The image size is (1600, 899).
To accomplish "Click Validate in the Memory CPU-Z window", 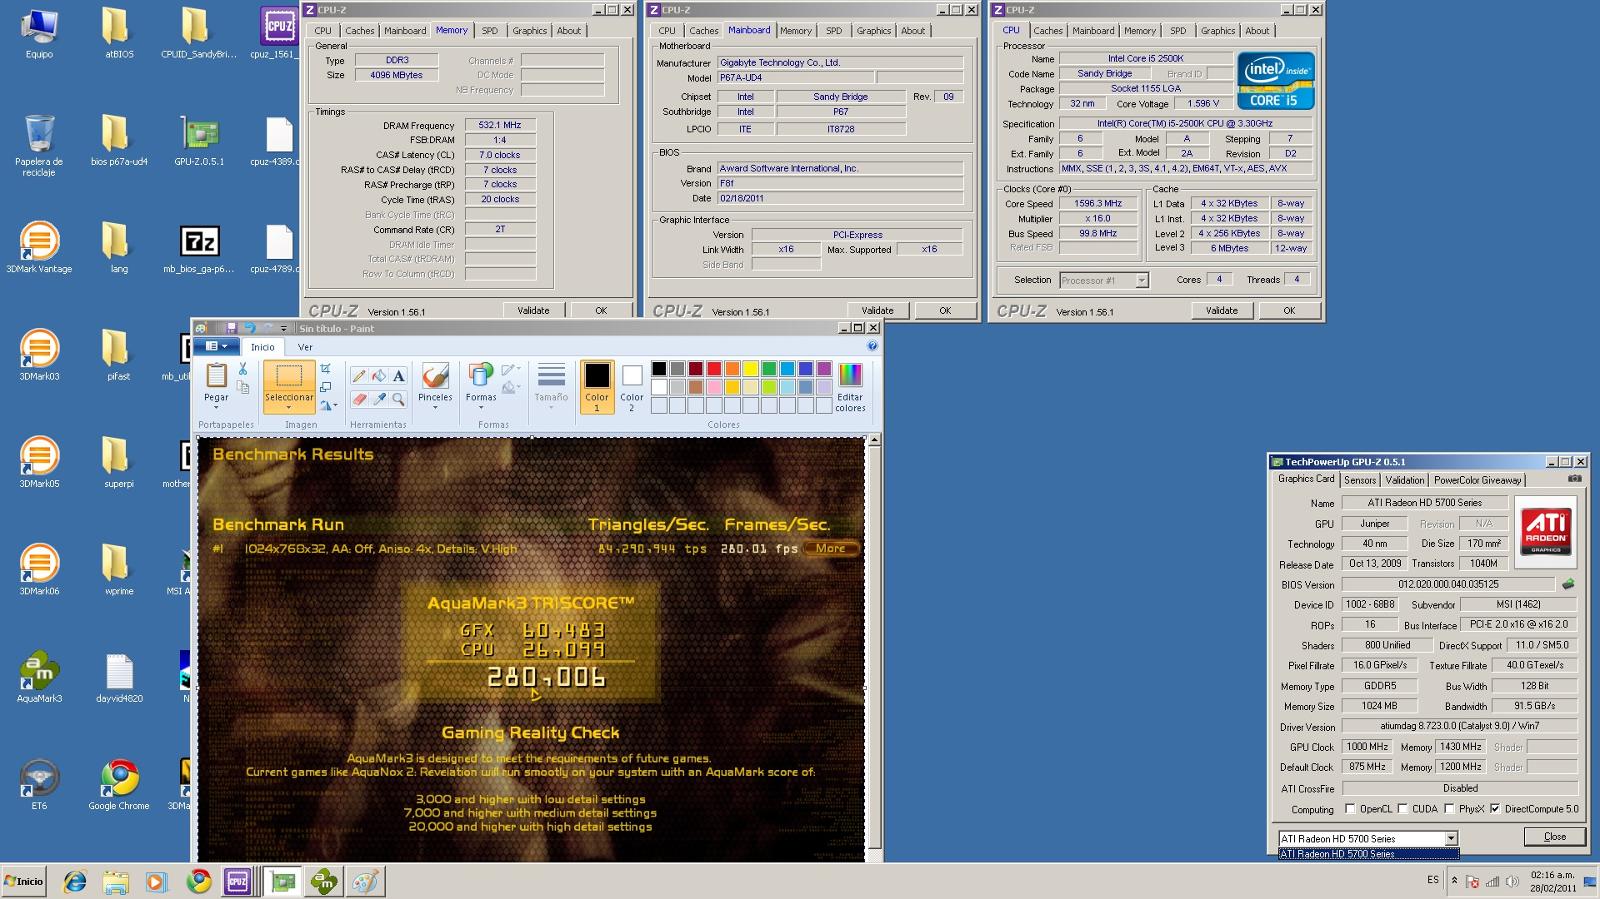I will [x=533, y=311].
